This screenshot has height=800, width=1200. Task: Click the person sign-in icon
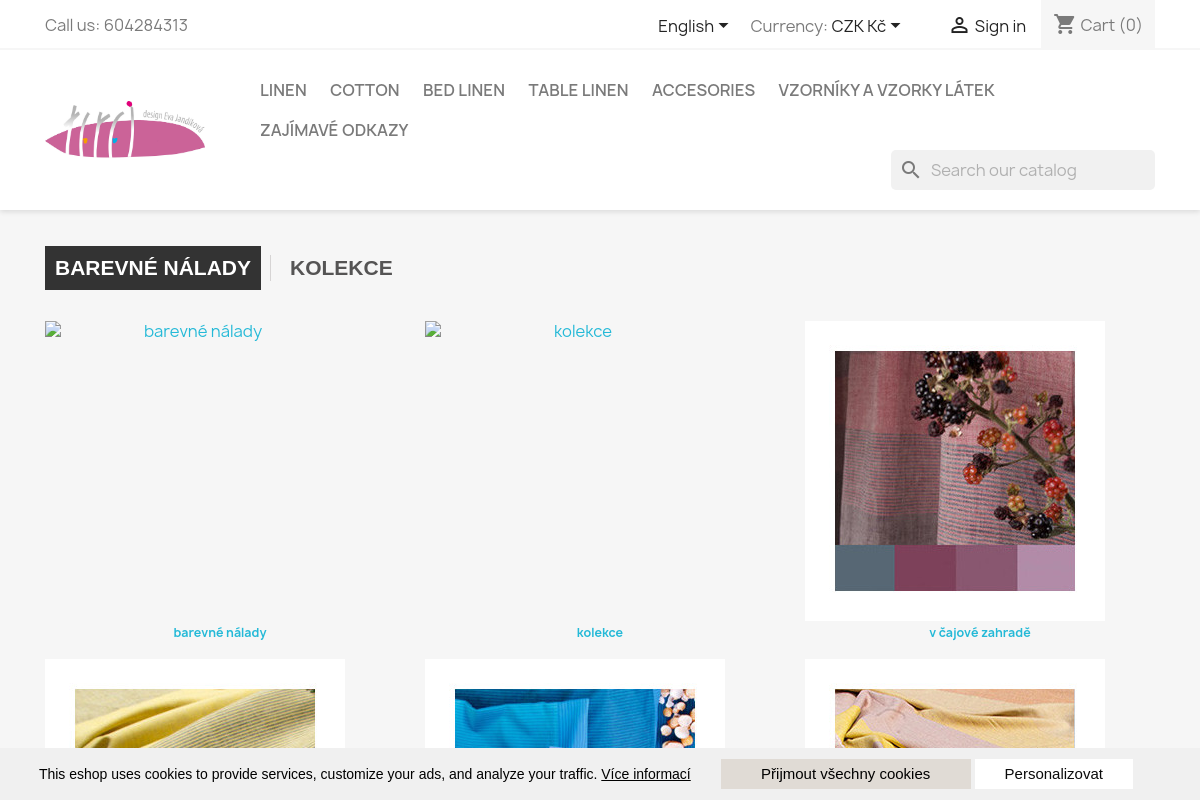[x=959, y=26]
